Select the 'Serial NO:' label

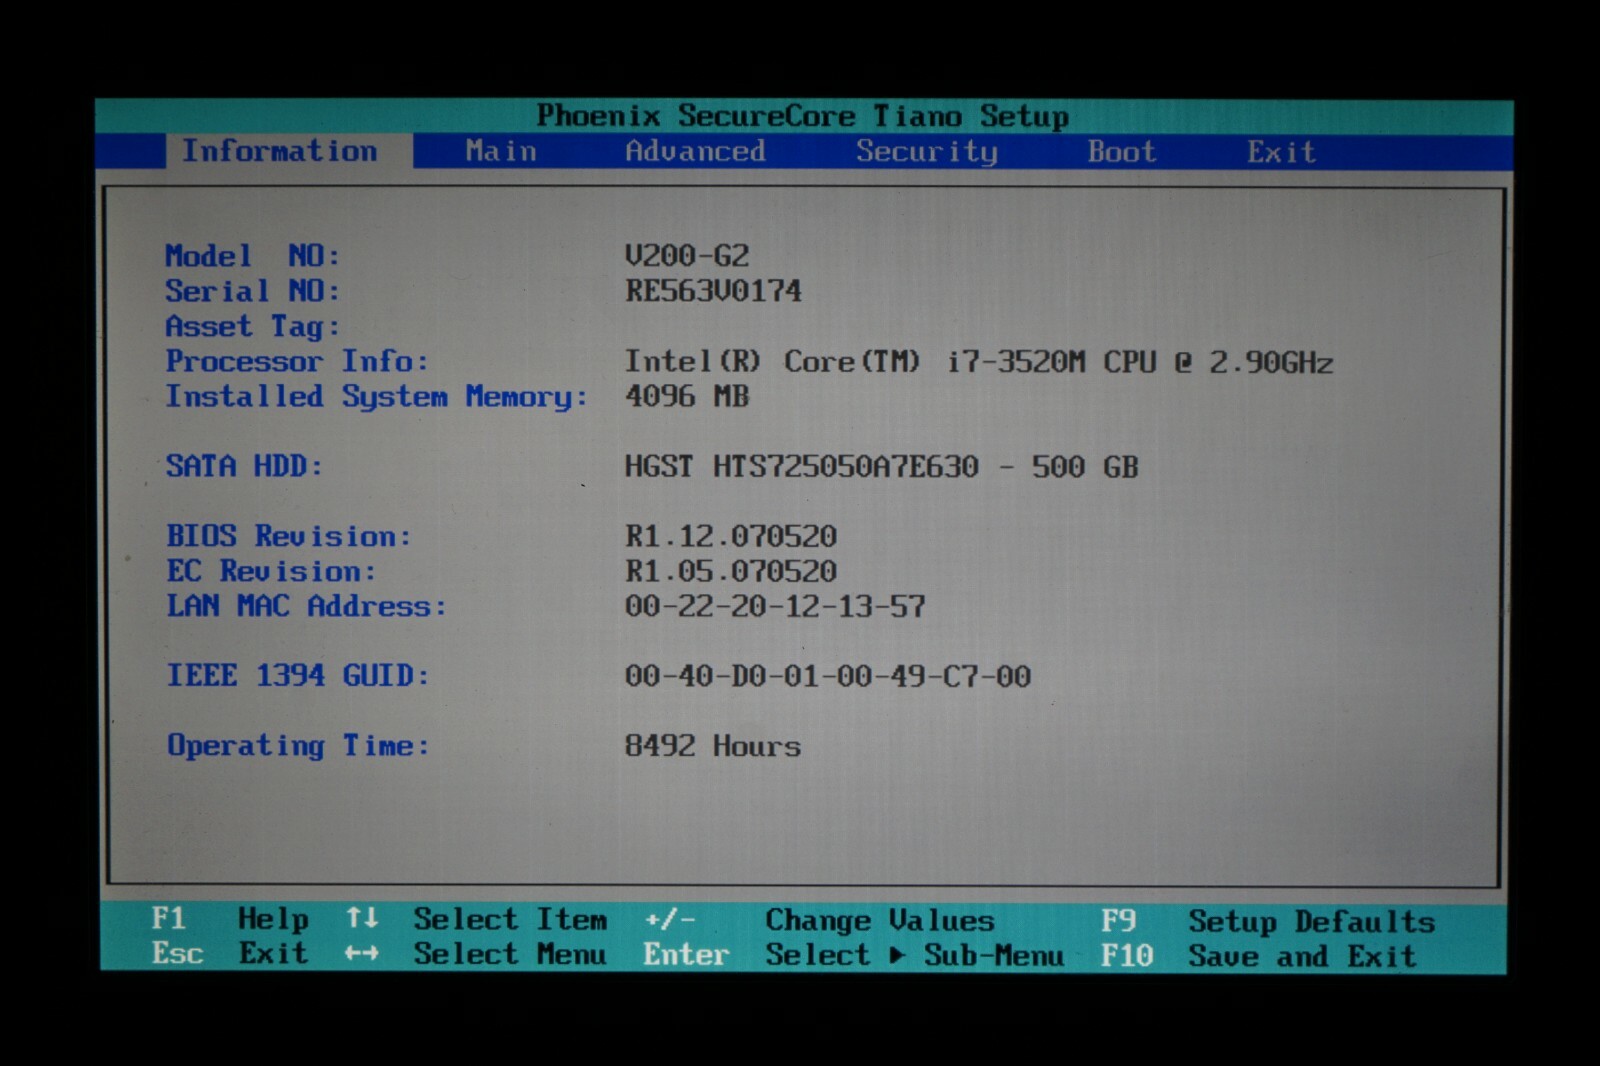pos(253,291)
